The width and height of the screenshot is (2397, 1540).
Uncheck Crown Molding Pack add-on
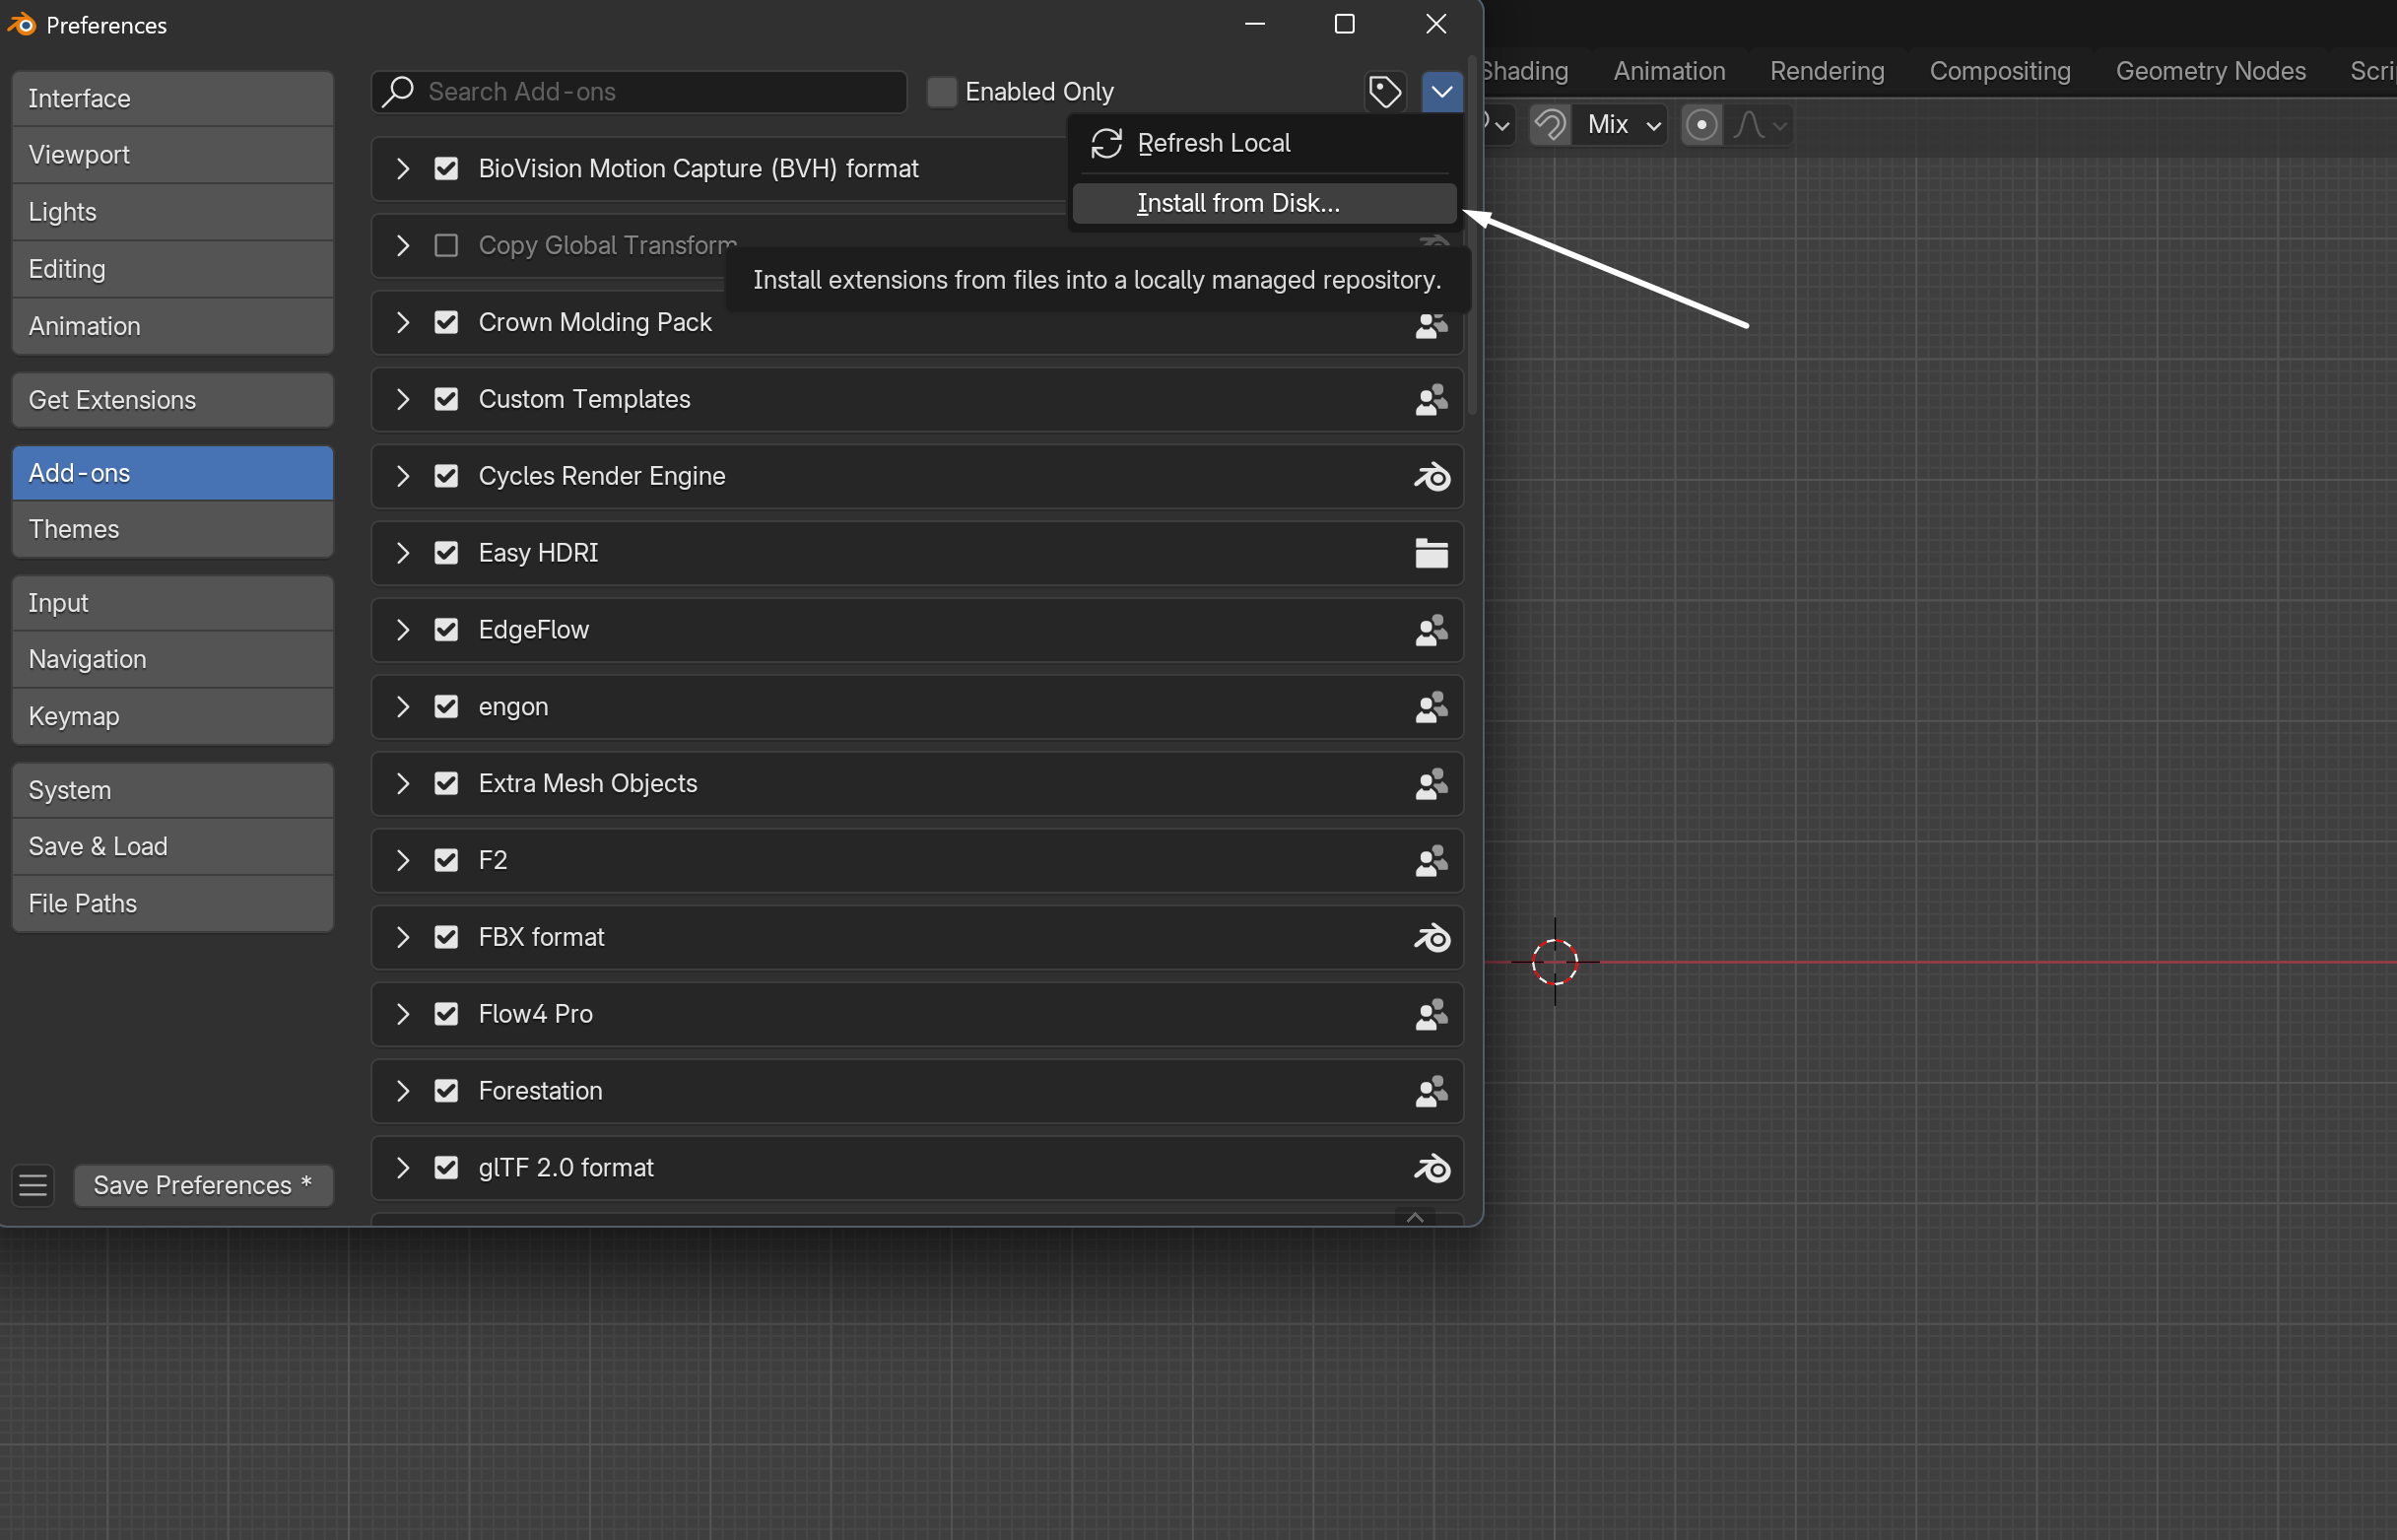(x=446, y=323)
